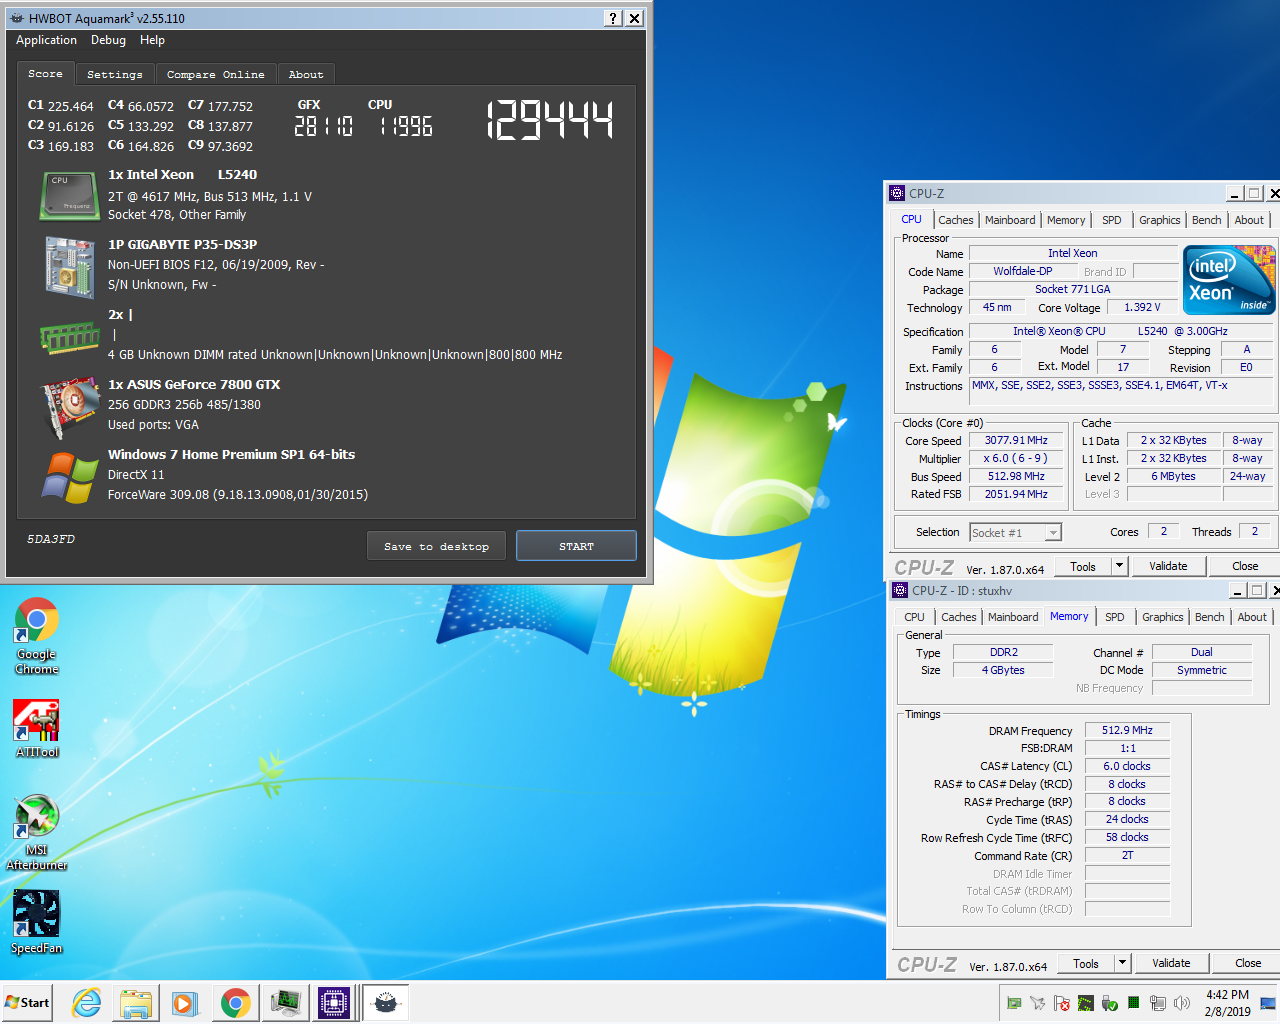1280x1024 pixels.
Task: Click the Save to desktop button
Action: [x=437, y=546]
